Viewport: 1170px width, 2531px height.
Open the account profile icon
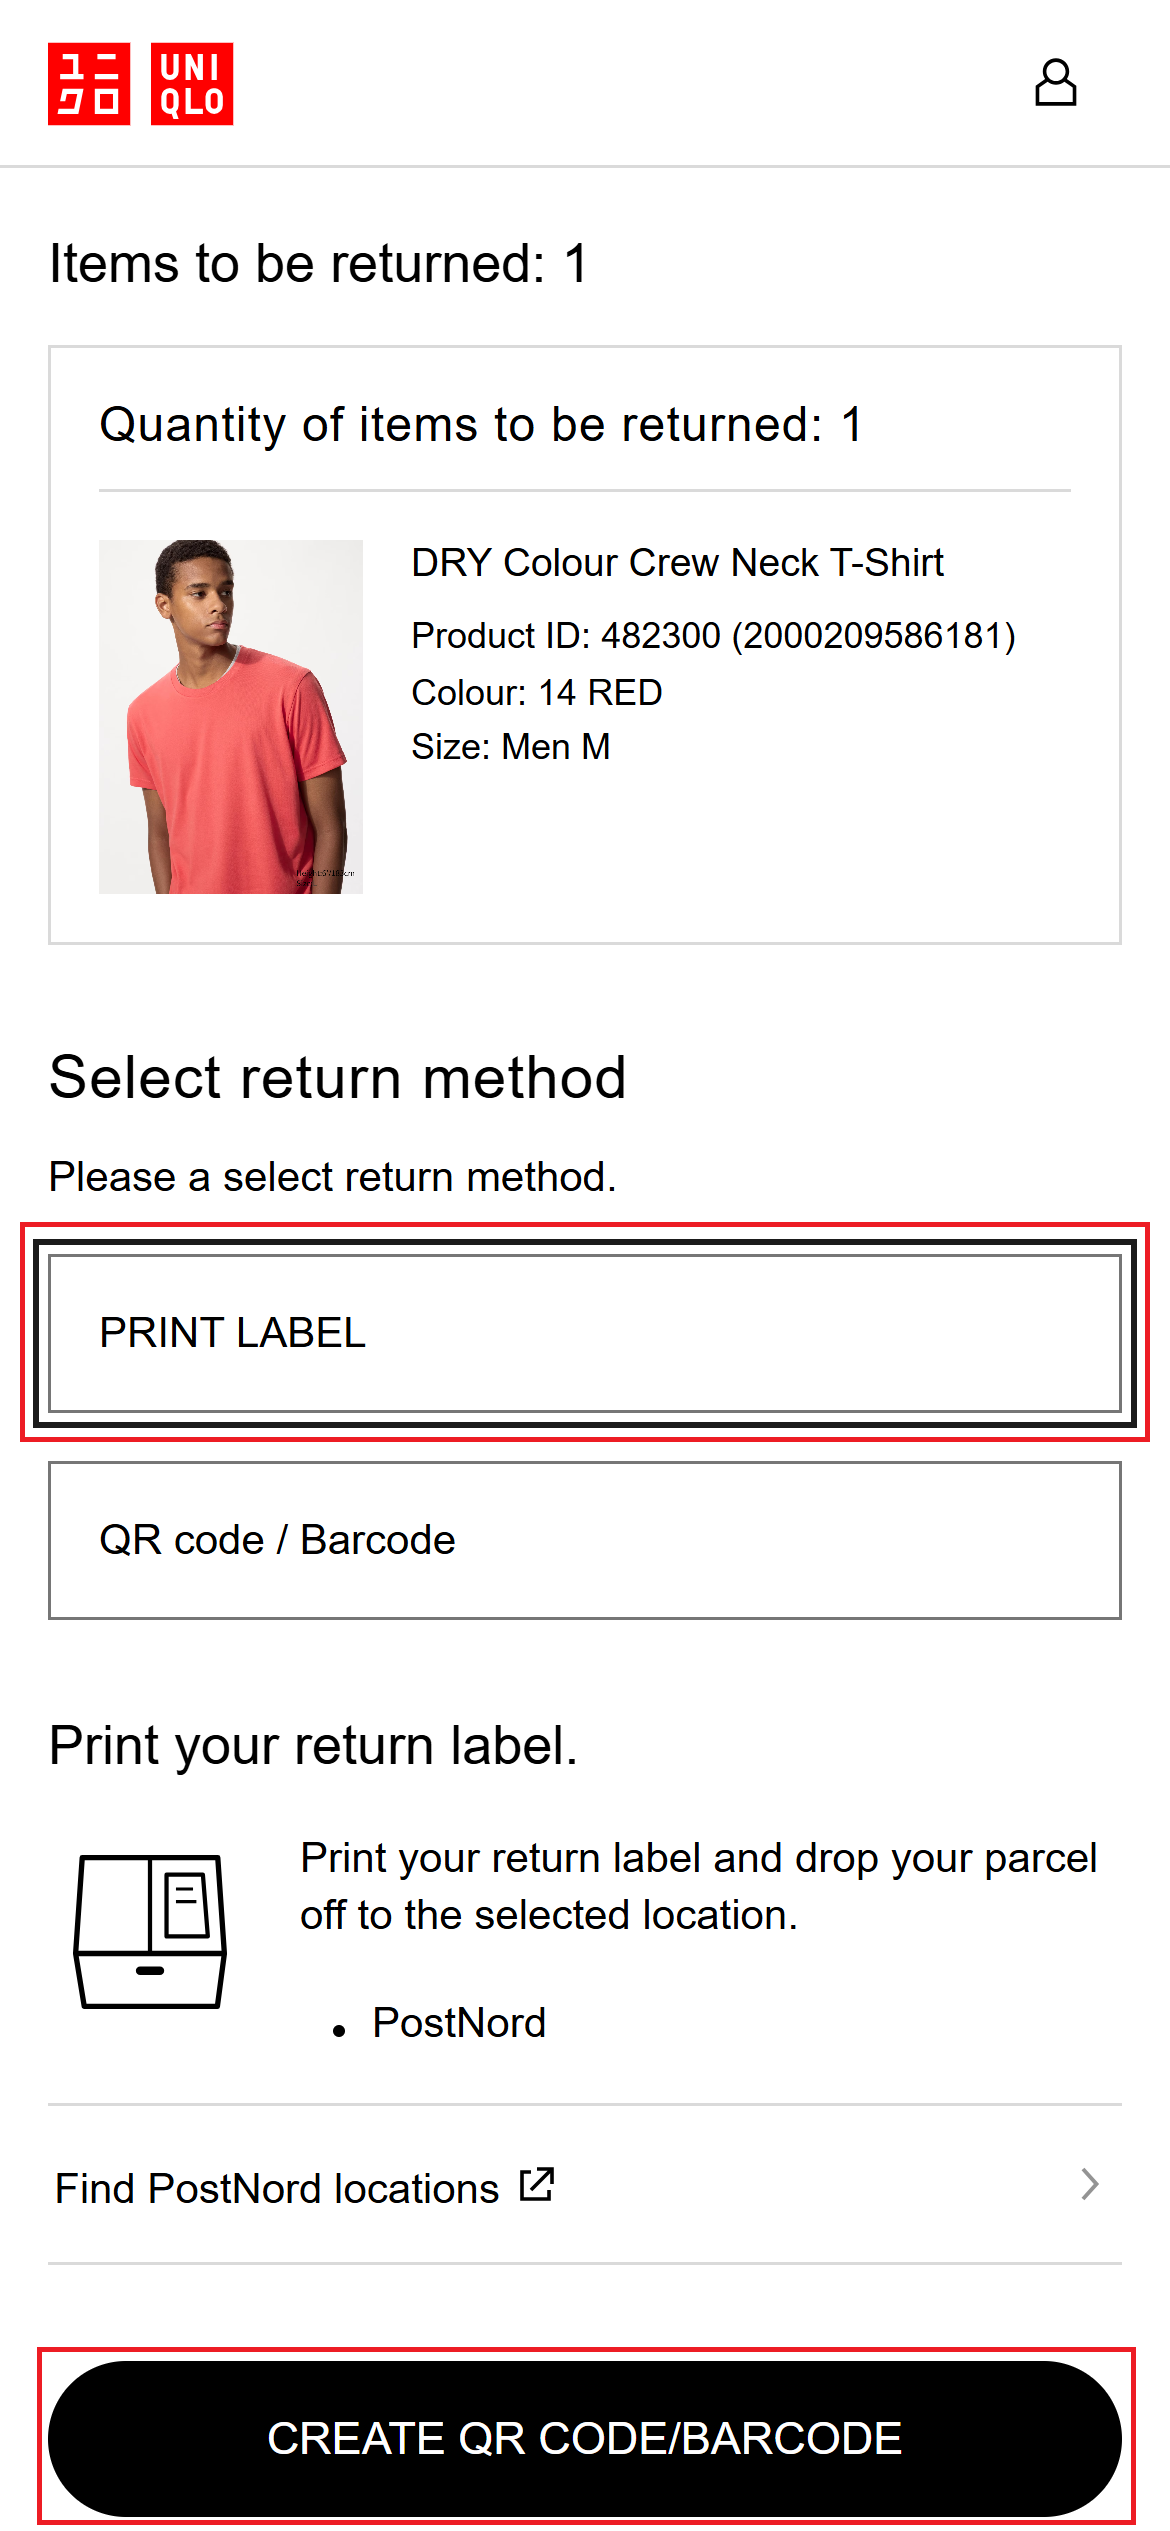(1055, 83)
